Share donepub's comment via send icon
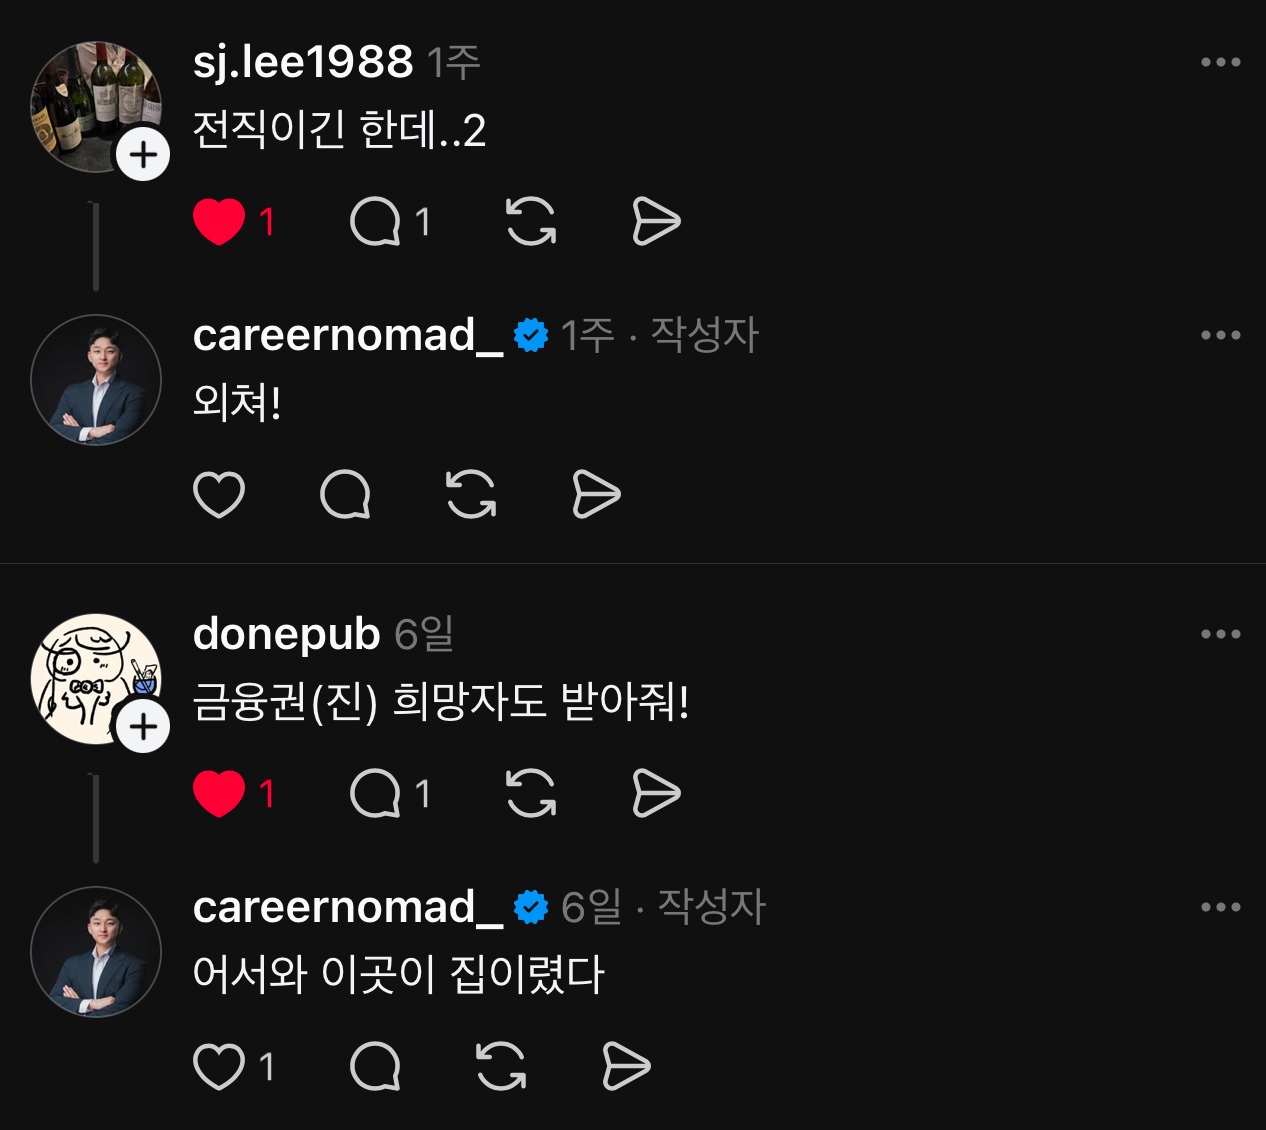The width and height of the screenshot is (1266, 1130). (x=656, y=794)
